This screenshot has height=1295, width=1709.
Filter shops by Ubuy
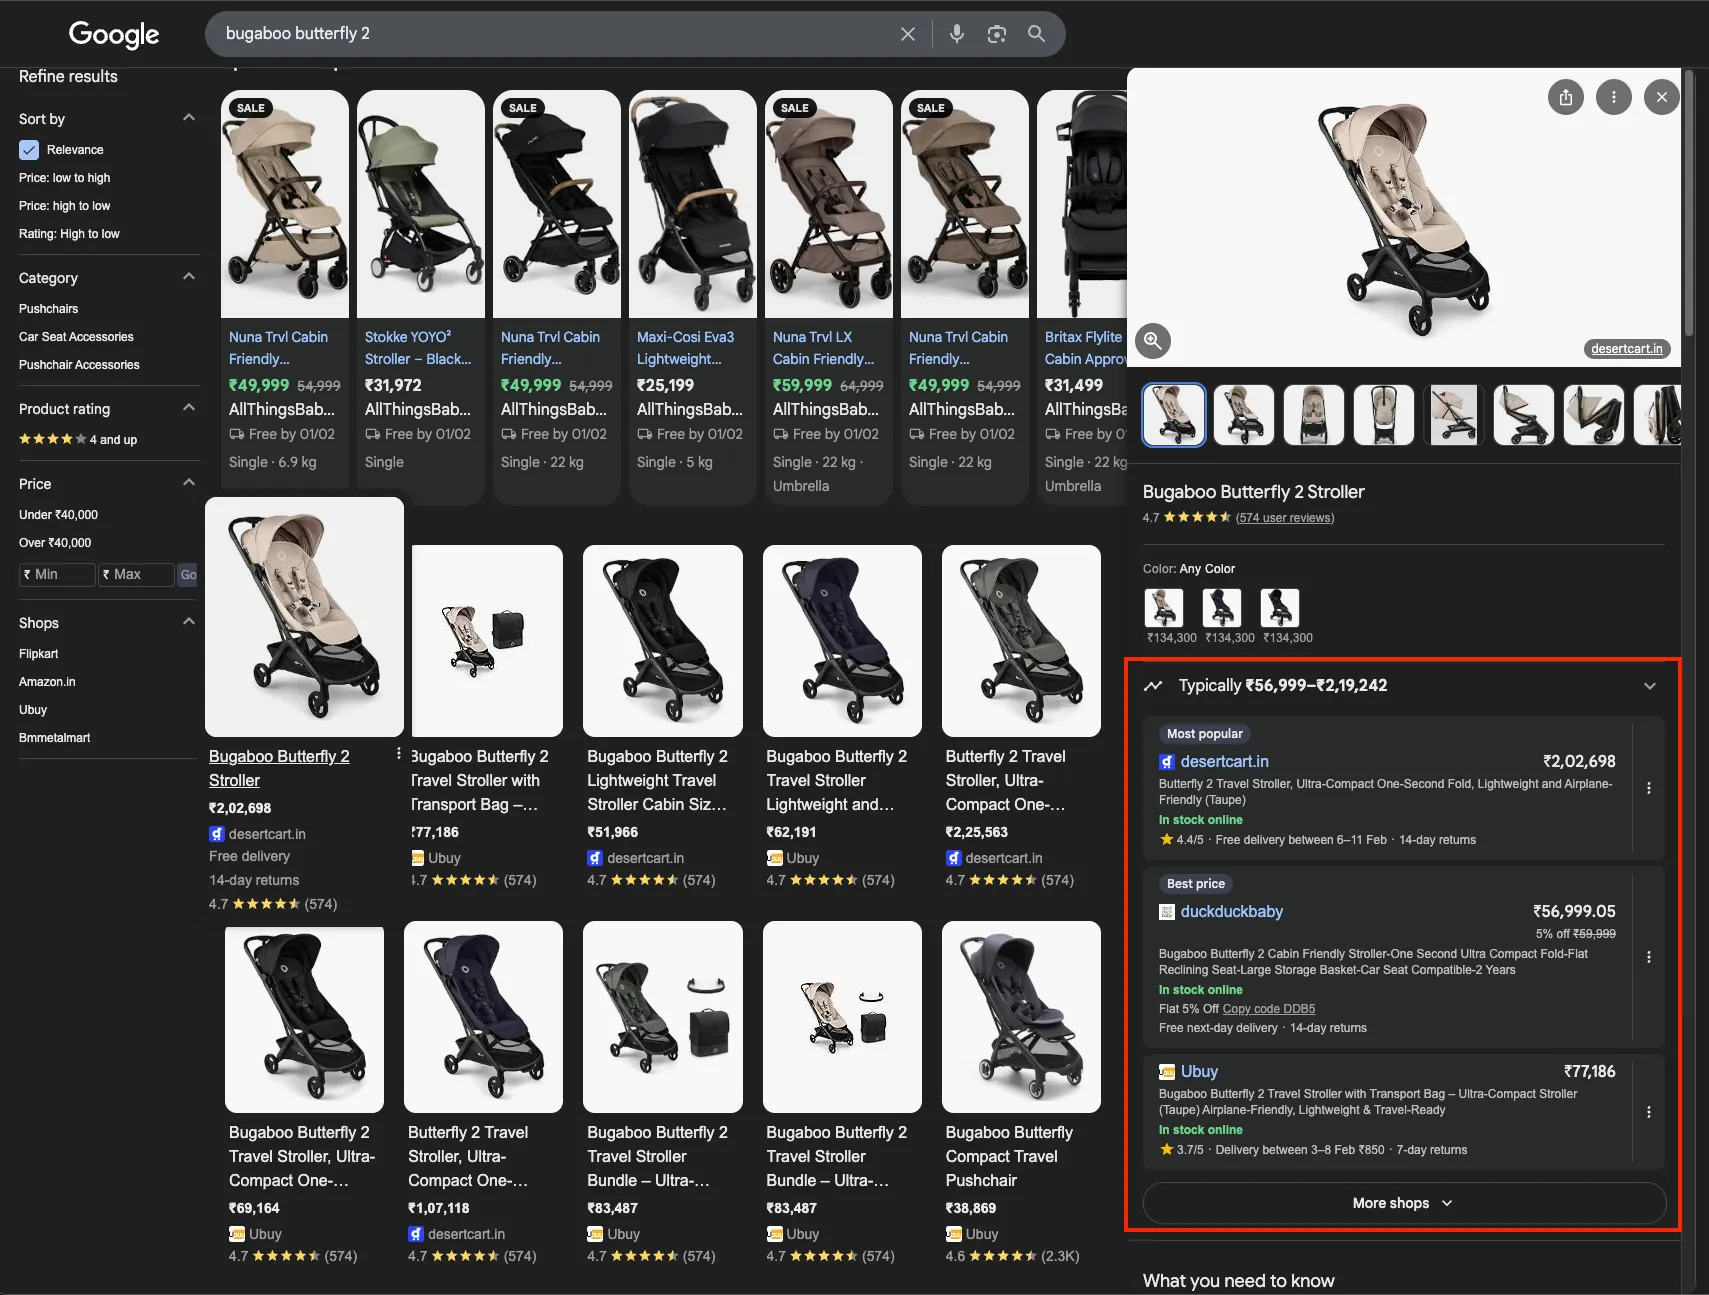[x=33, y=710]
